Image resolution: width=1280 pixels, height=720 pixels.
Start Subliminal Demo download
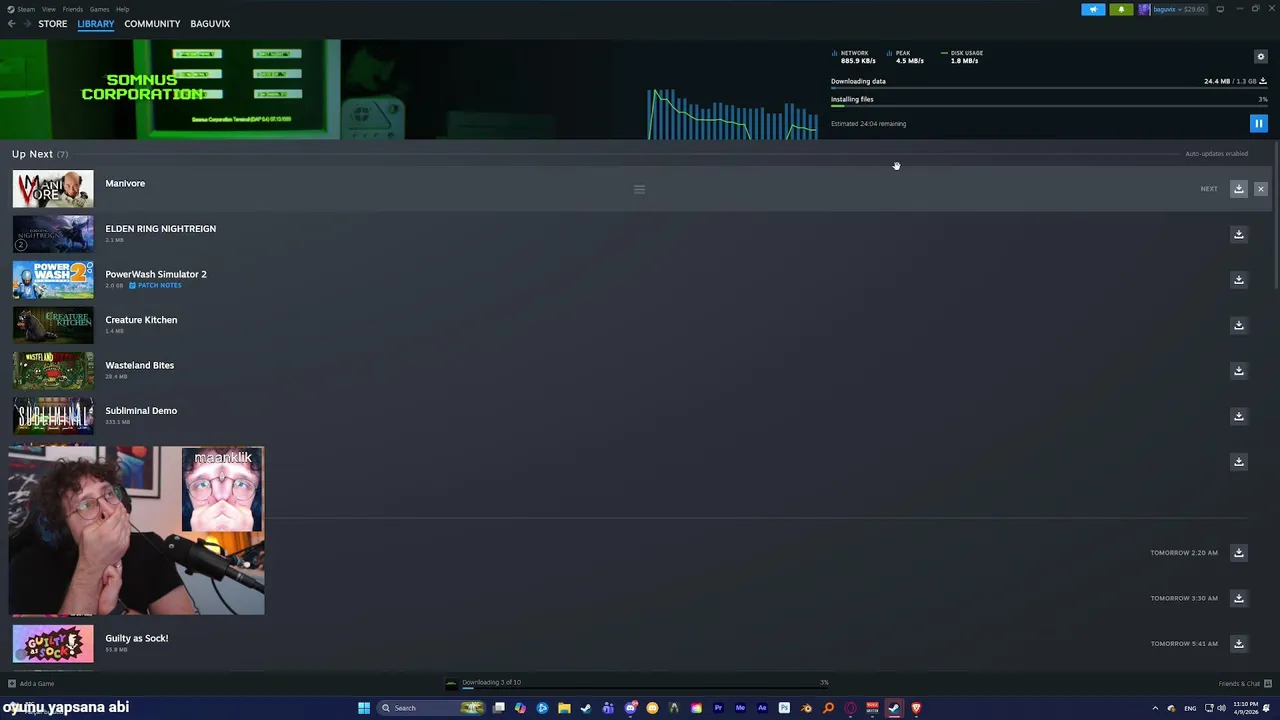click(1238, 416)
